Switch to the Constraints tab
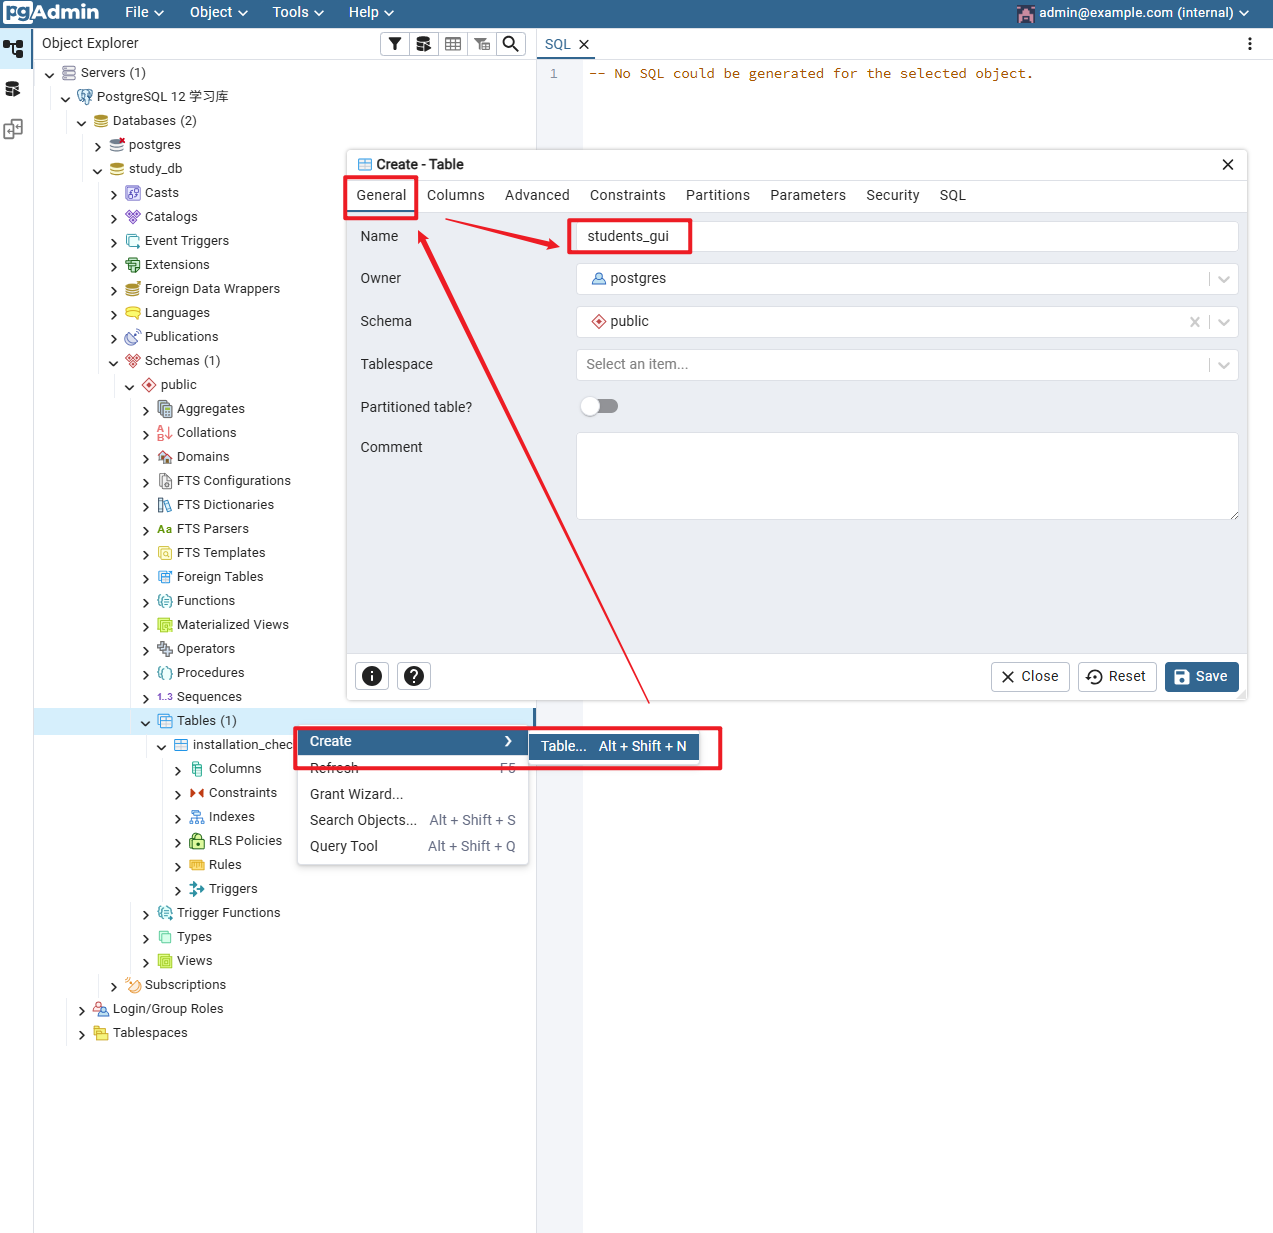 (628, 195)
